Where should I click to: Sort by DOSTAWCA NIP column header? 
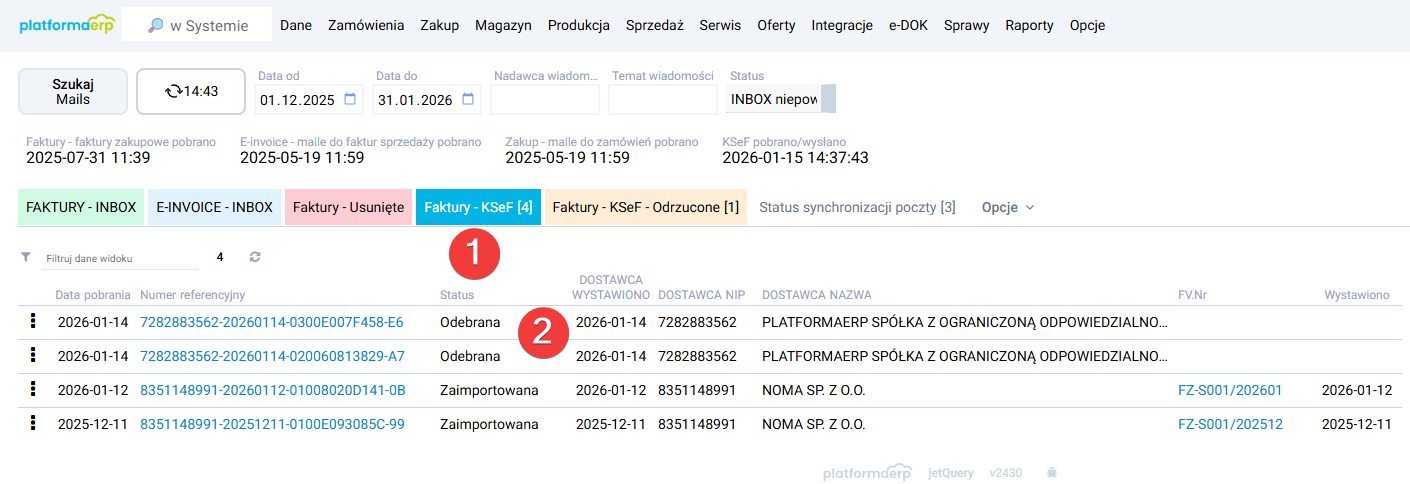click(701, 295)
